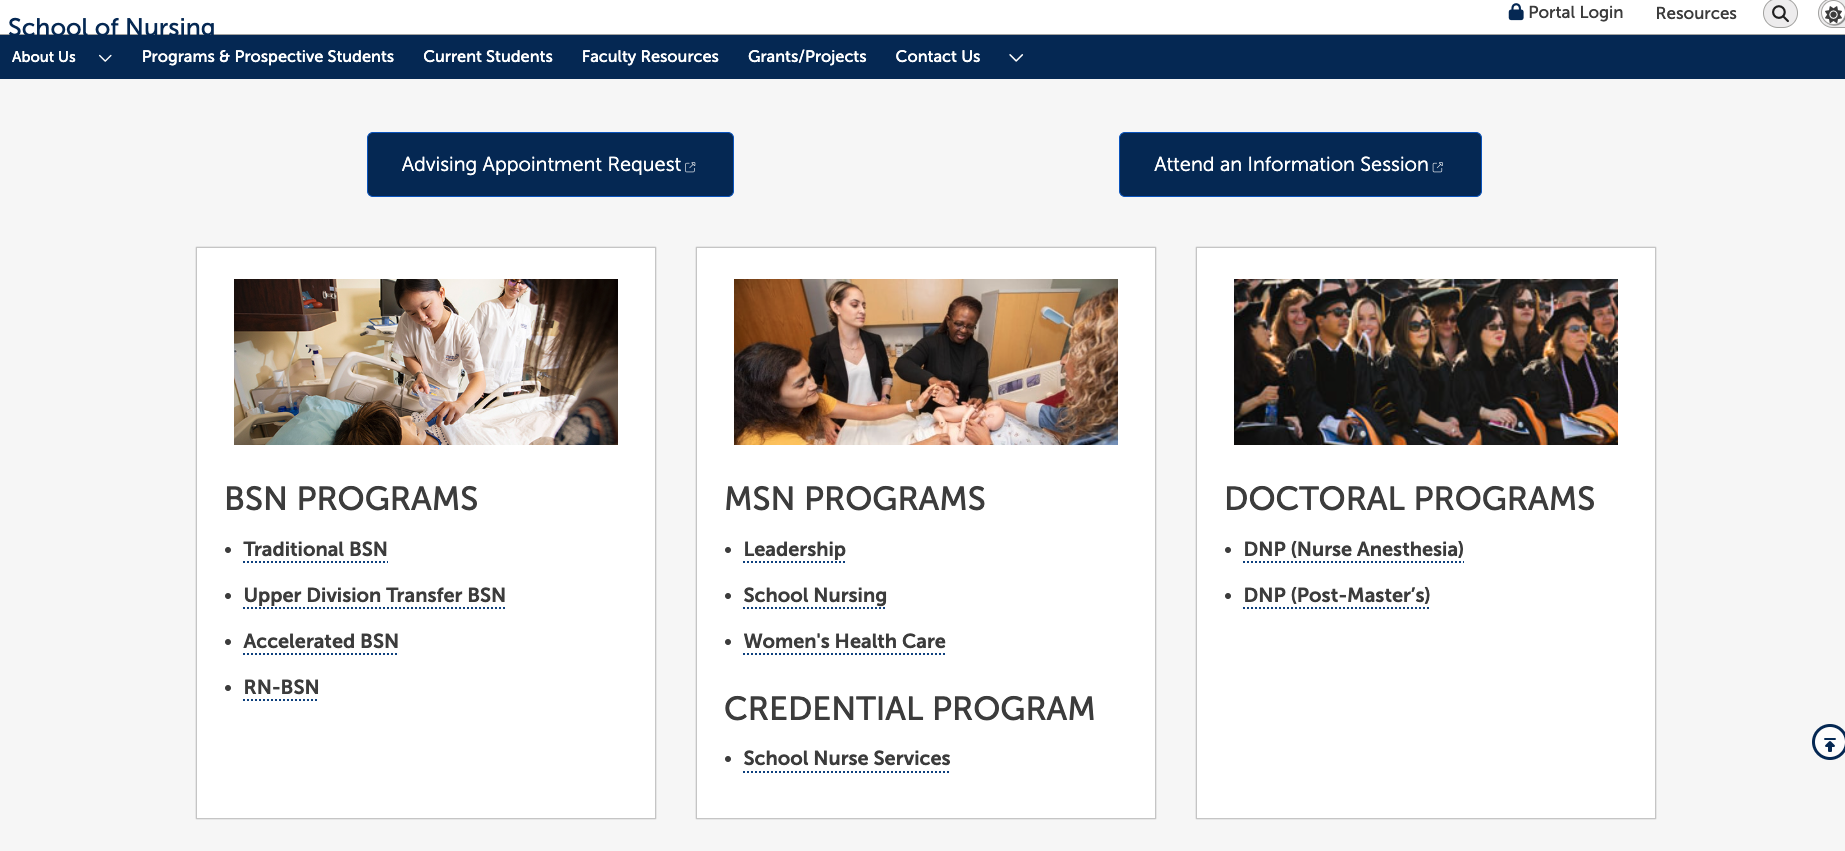This screenshot has height=851, width=1845.
Task: Open the DNP (Post-Master's) link
Action: pos(1337,595)
